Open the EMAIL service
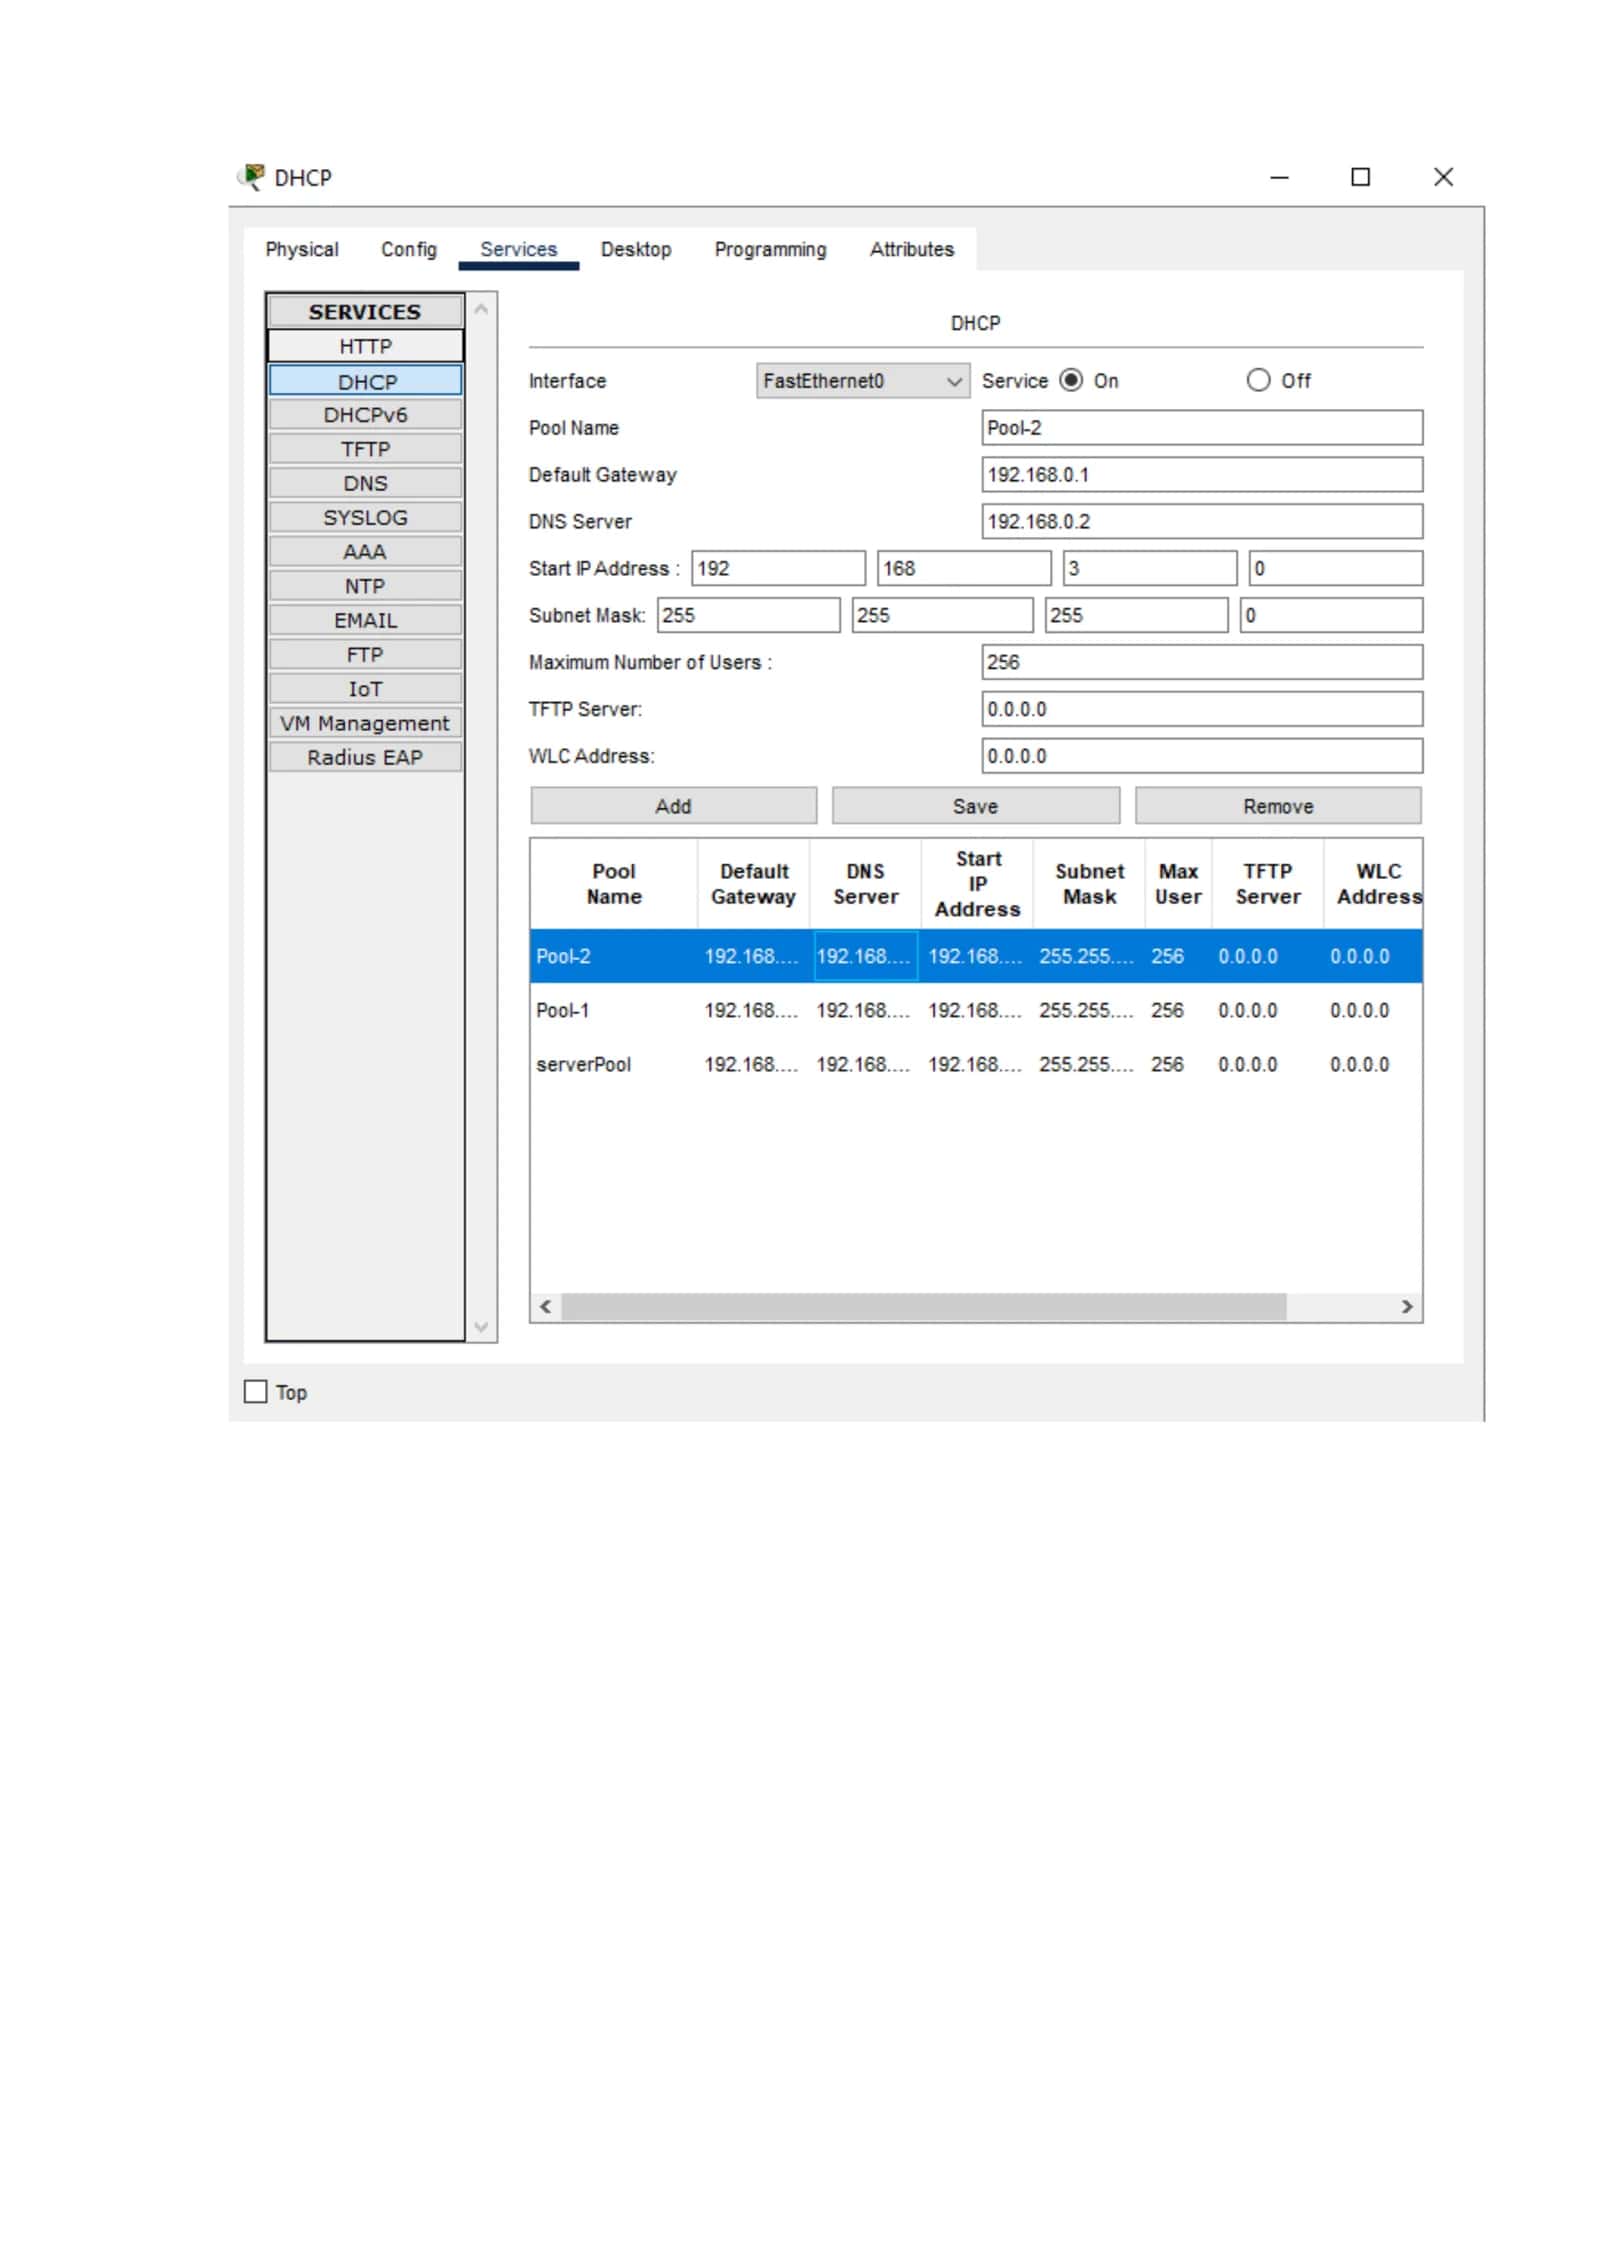The image size is (1600, 2262). coord(365,620)
